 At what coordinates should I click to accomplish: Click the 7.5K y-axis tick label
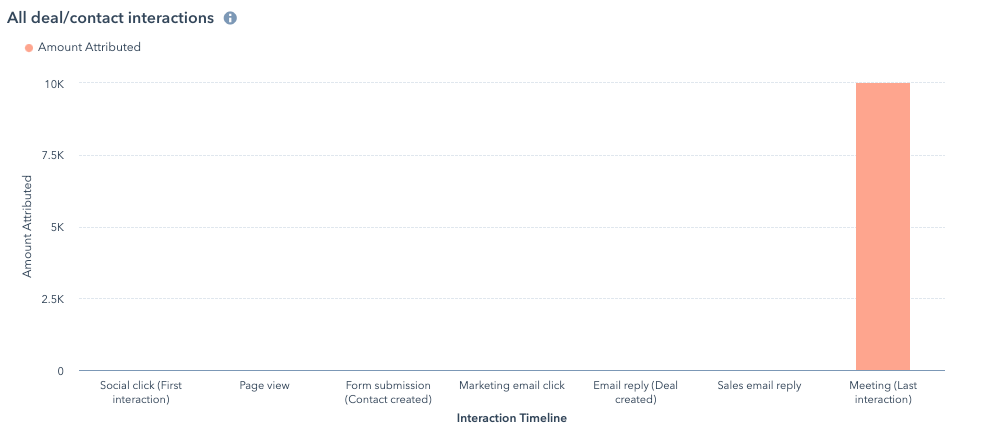(x=52, y=155)
